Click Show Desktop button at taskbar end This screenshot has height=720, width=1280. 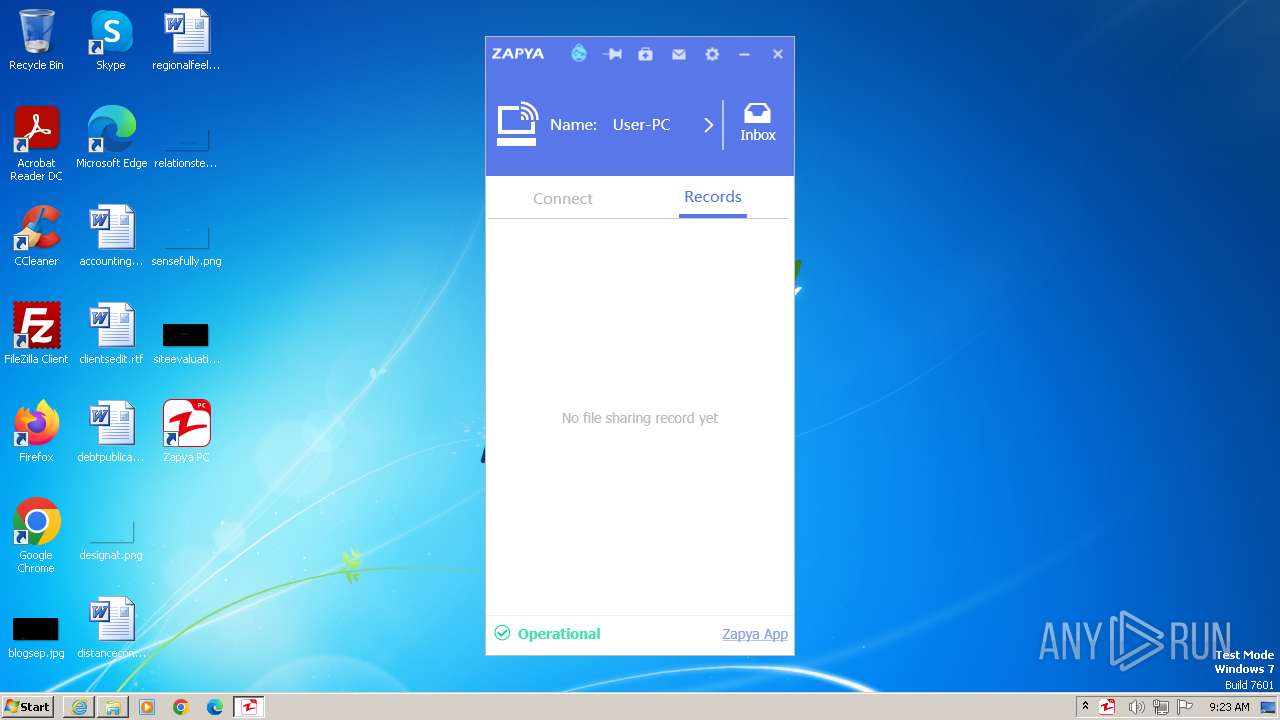(1269, 707)
